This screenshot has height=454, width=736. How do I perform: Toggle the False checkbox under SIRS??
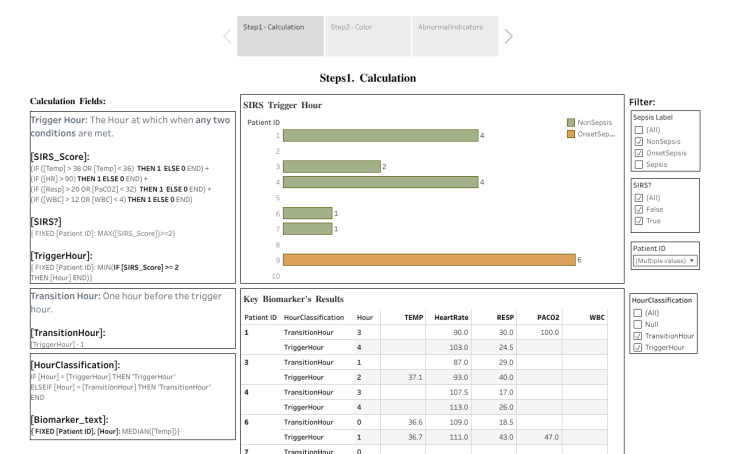tap(636, 209)
